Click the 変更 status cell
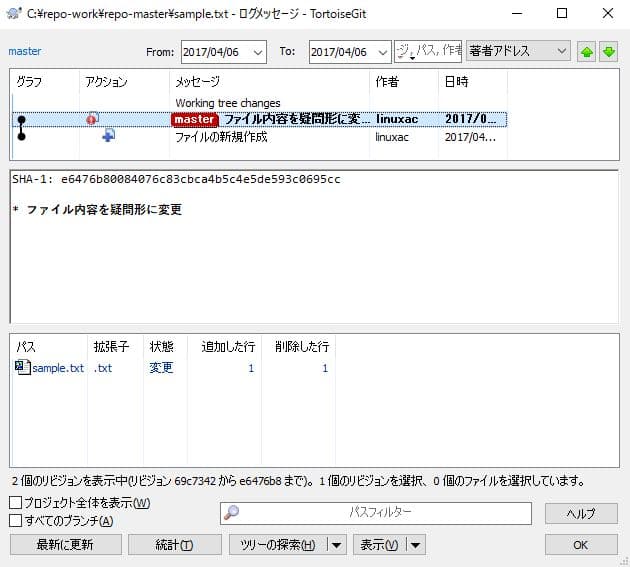The image size is (630, 567). 161,368
